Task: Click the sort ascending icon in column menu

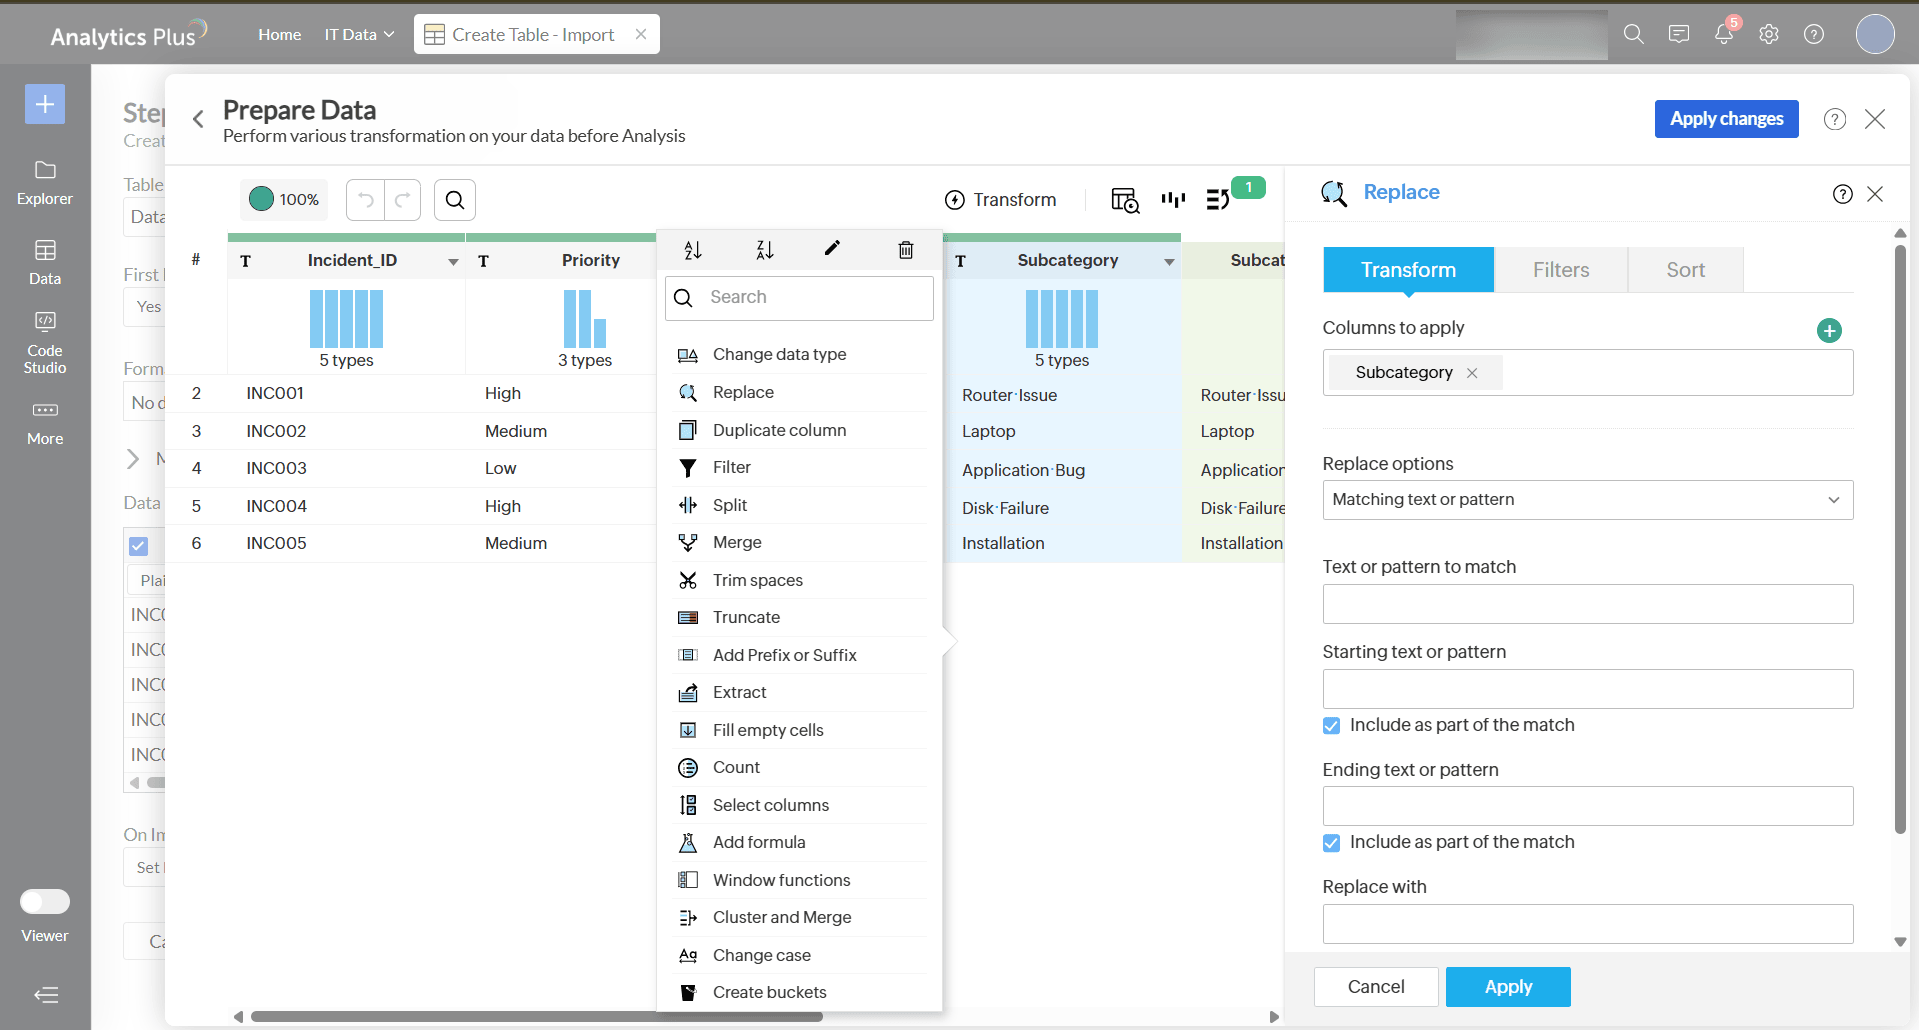Action: tap(692, 250)
